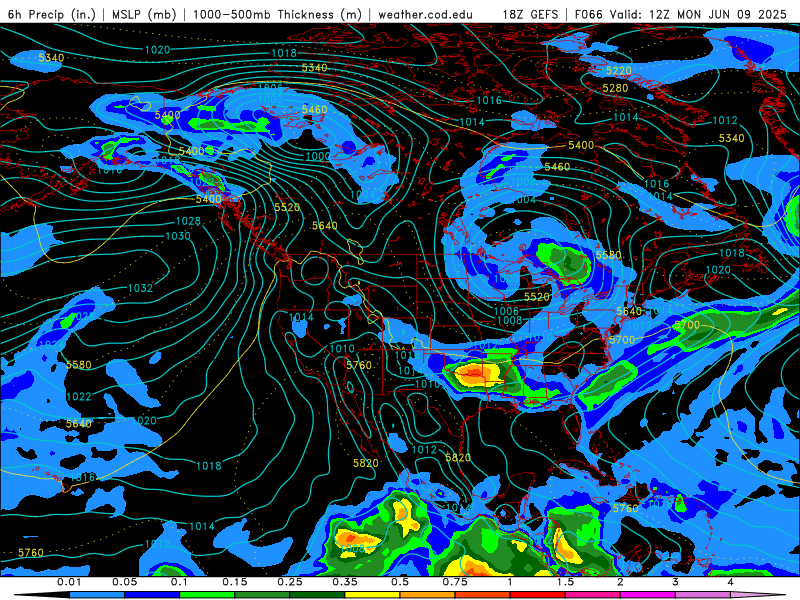
Task: Pick the light purple 3–4 legend swatch
Action: point(703,595)
